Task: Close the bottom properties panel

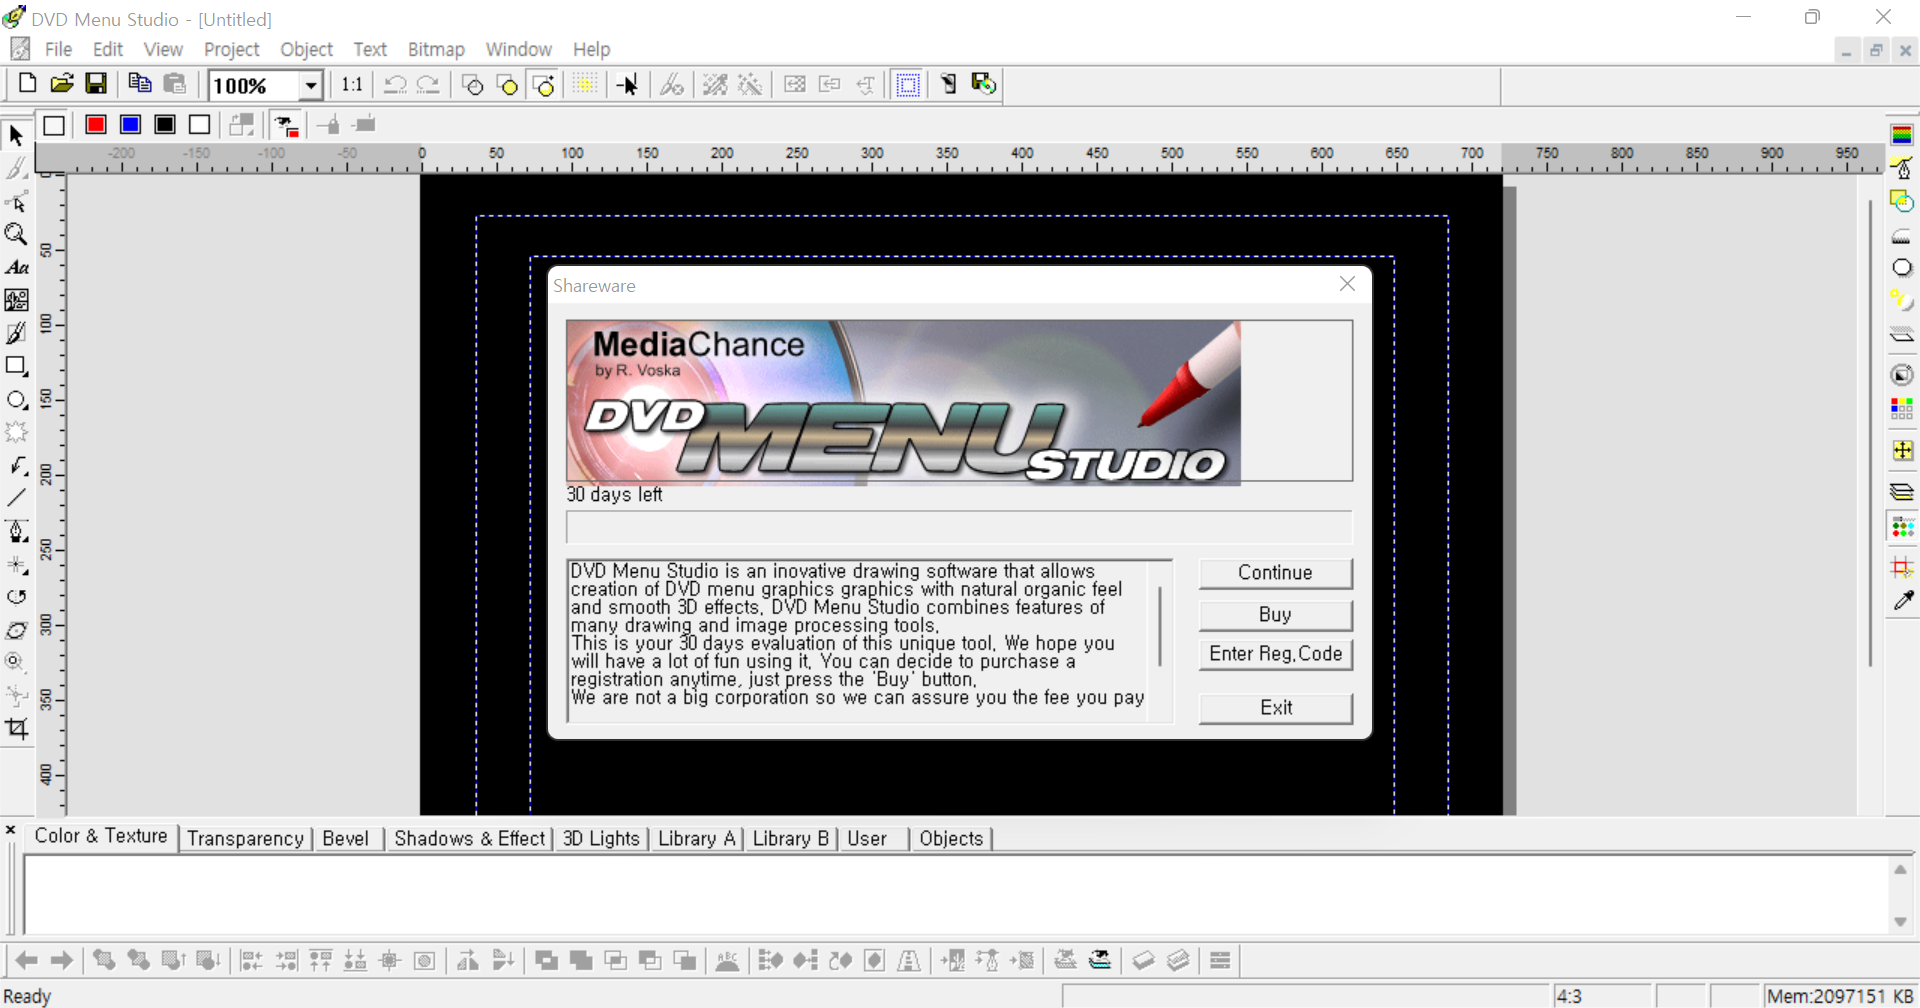Action: tap(10, 830)
